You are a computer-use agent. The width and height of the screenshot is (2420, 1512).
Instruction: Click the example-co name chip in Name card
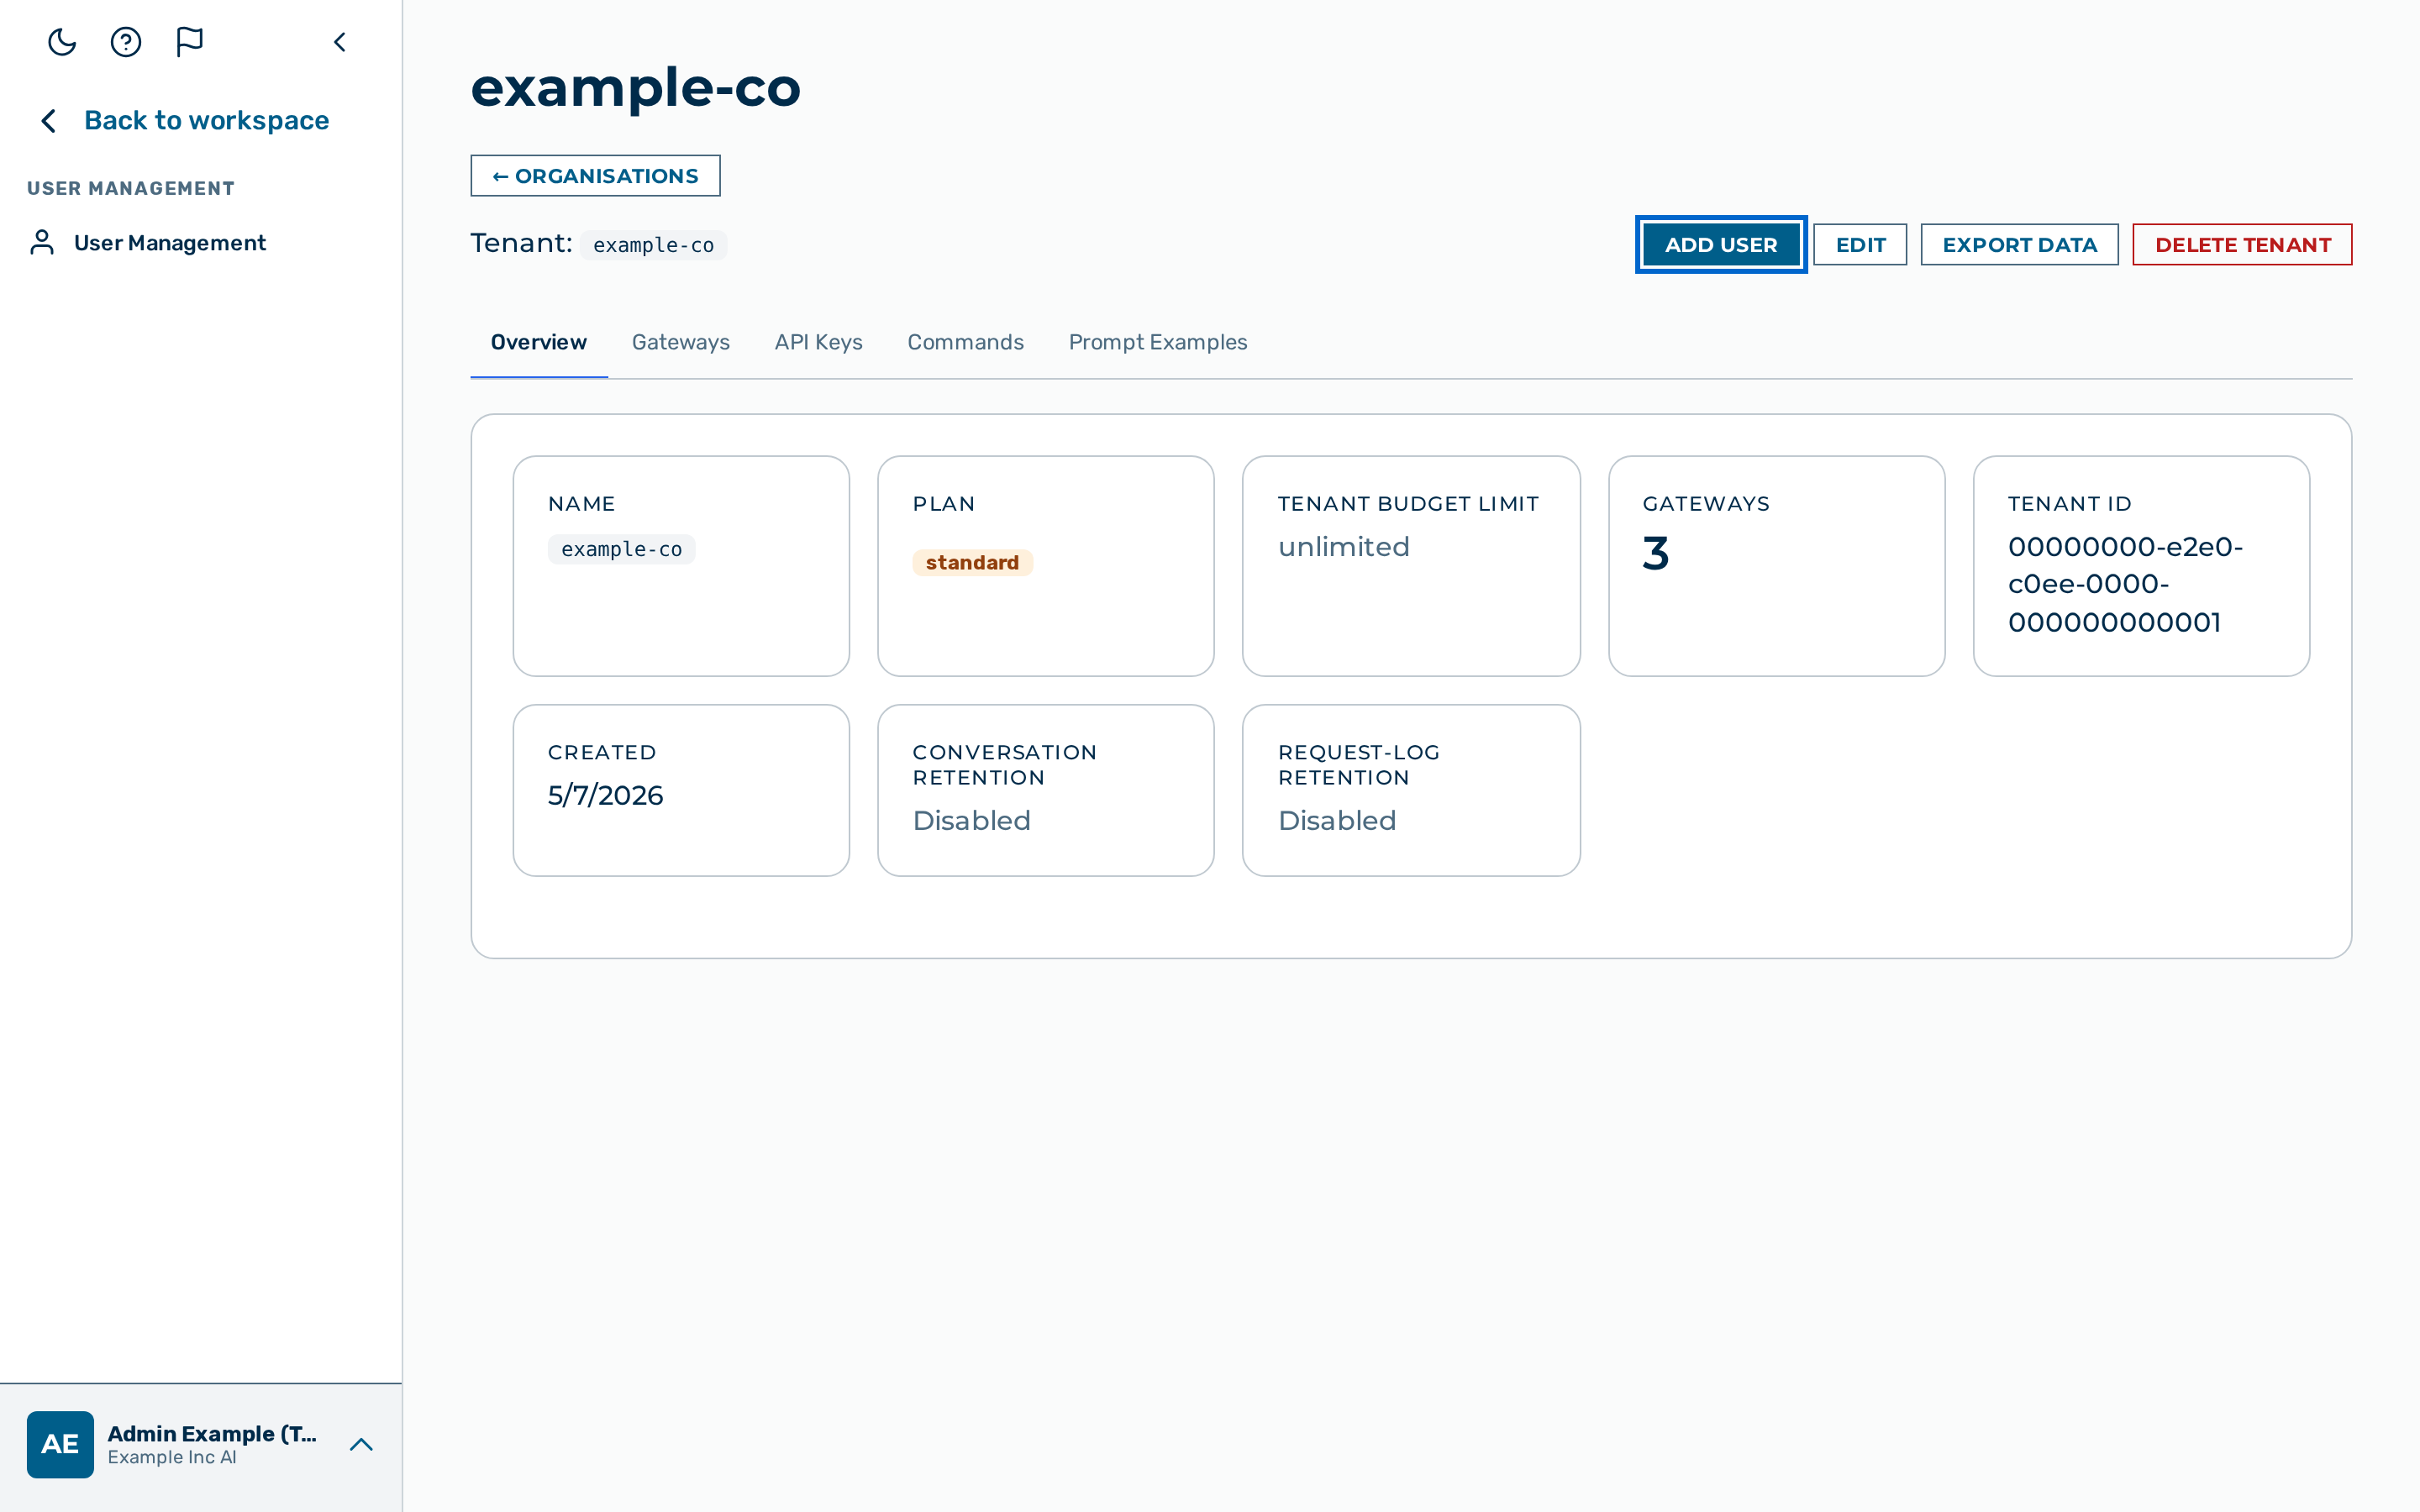tap(621, 549)
